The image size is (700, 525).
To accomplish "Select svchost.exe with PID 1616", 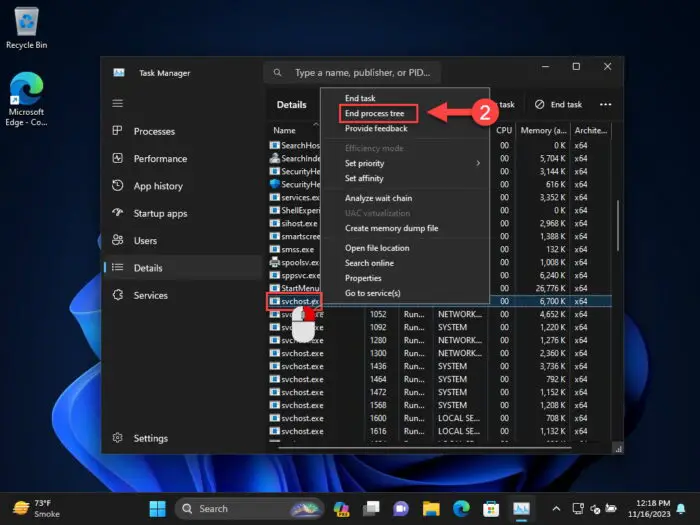I will pyautogui.click(x=440, y=431).
